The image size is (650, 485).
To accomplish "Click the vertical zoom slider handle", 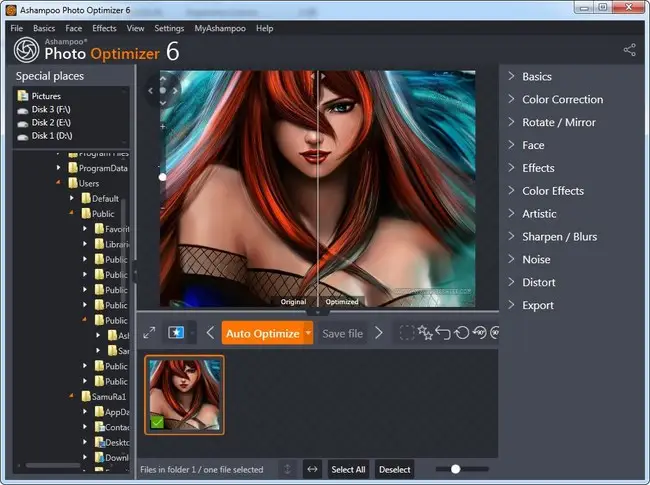I will coord(162,177).
